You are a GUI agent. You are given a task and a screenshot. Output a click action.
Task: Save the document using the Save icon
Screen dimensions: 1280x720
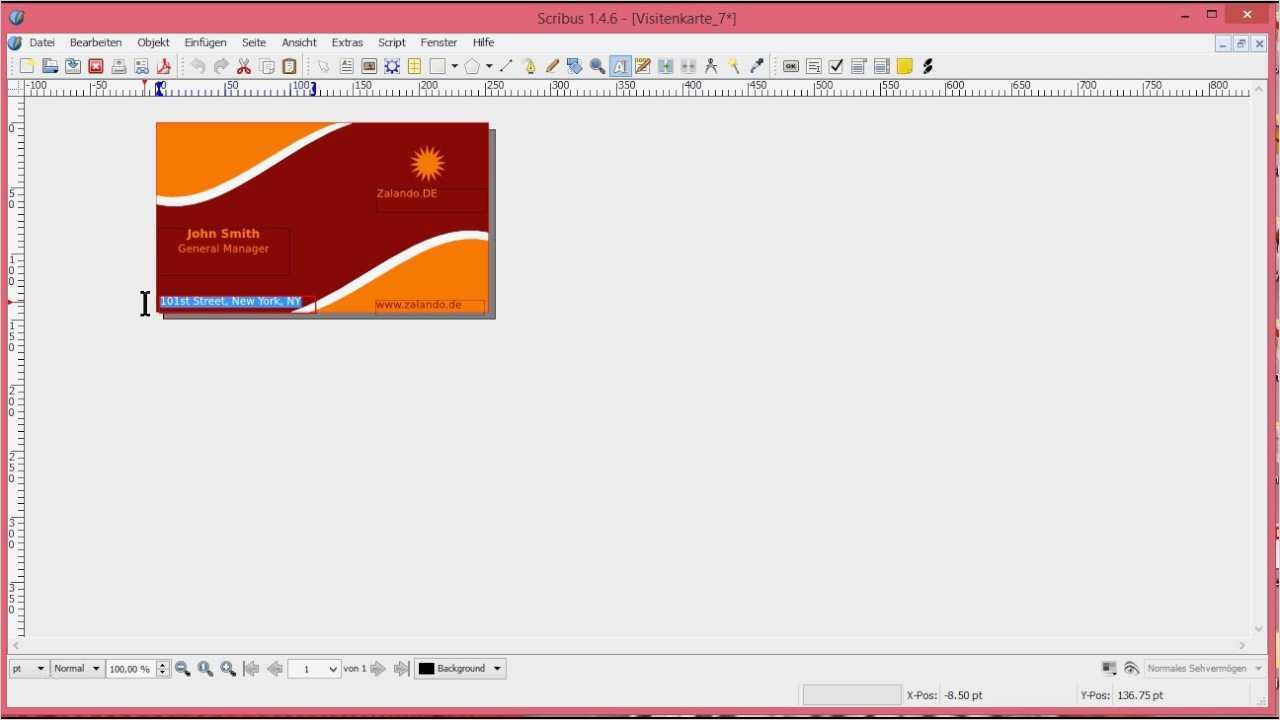pos(73,66)
